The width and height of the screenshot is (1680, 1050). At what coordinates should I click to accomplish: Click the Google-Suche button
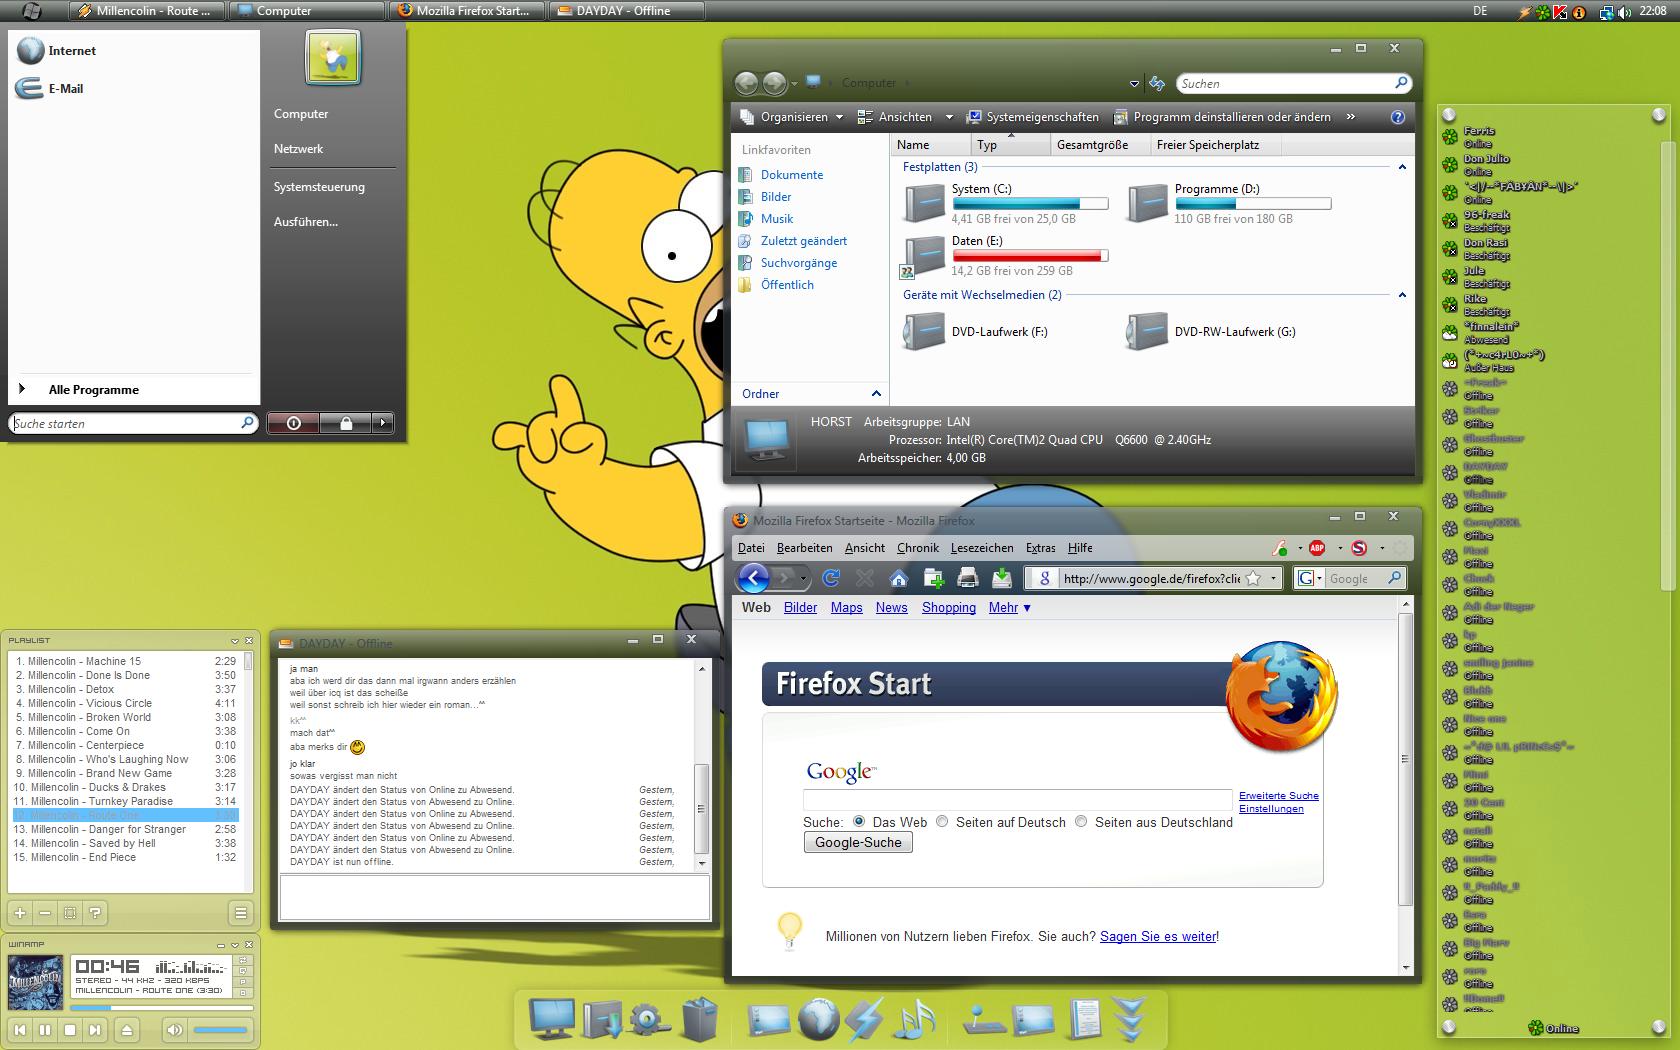[858, 842]
